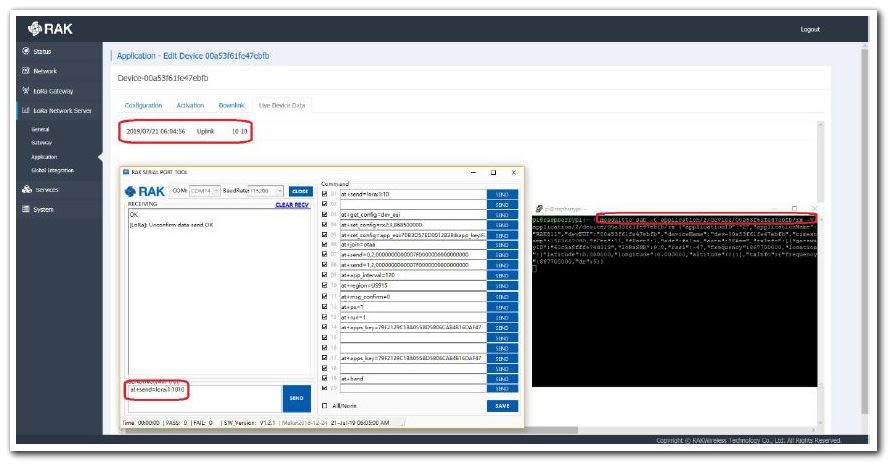Select the LoRa Gateway antenna icon

pos(26,91)
